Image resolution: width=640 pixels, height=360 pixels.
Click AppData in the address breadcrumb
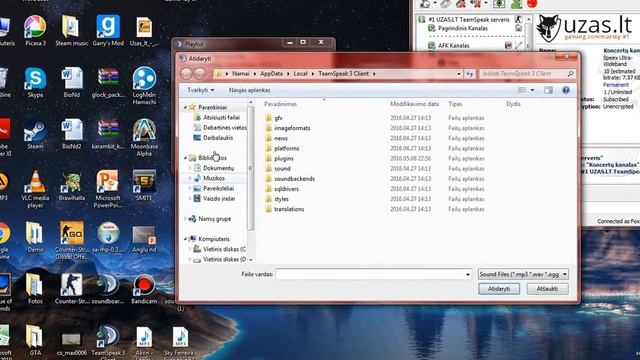point(271,73)
